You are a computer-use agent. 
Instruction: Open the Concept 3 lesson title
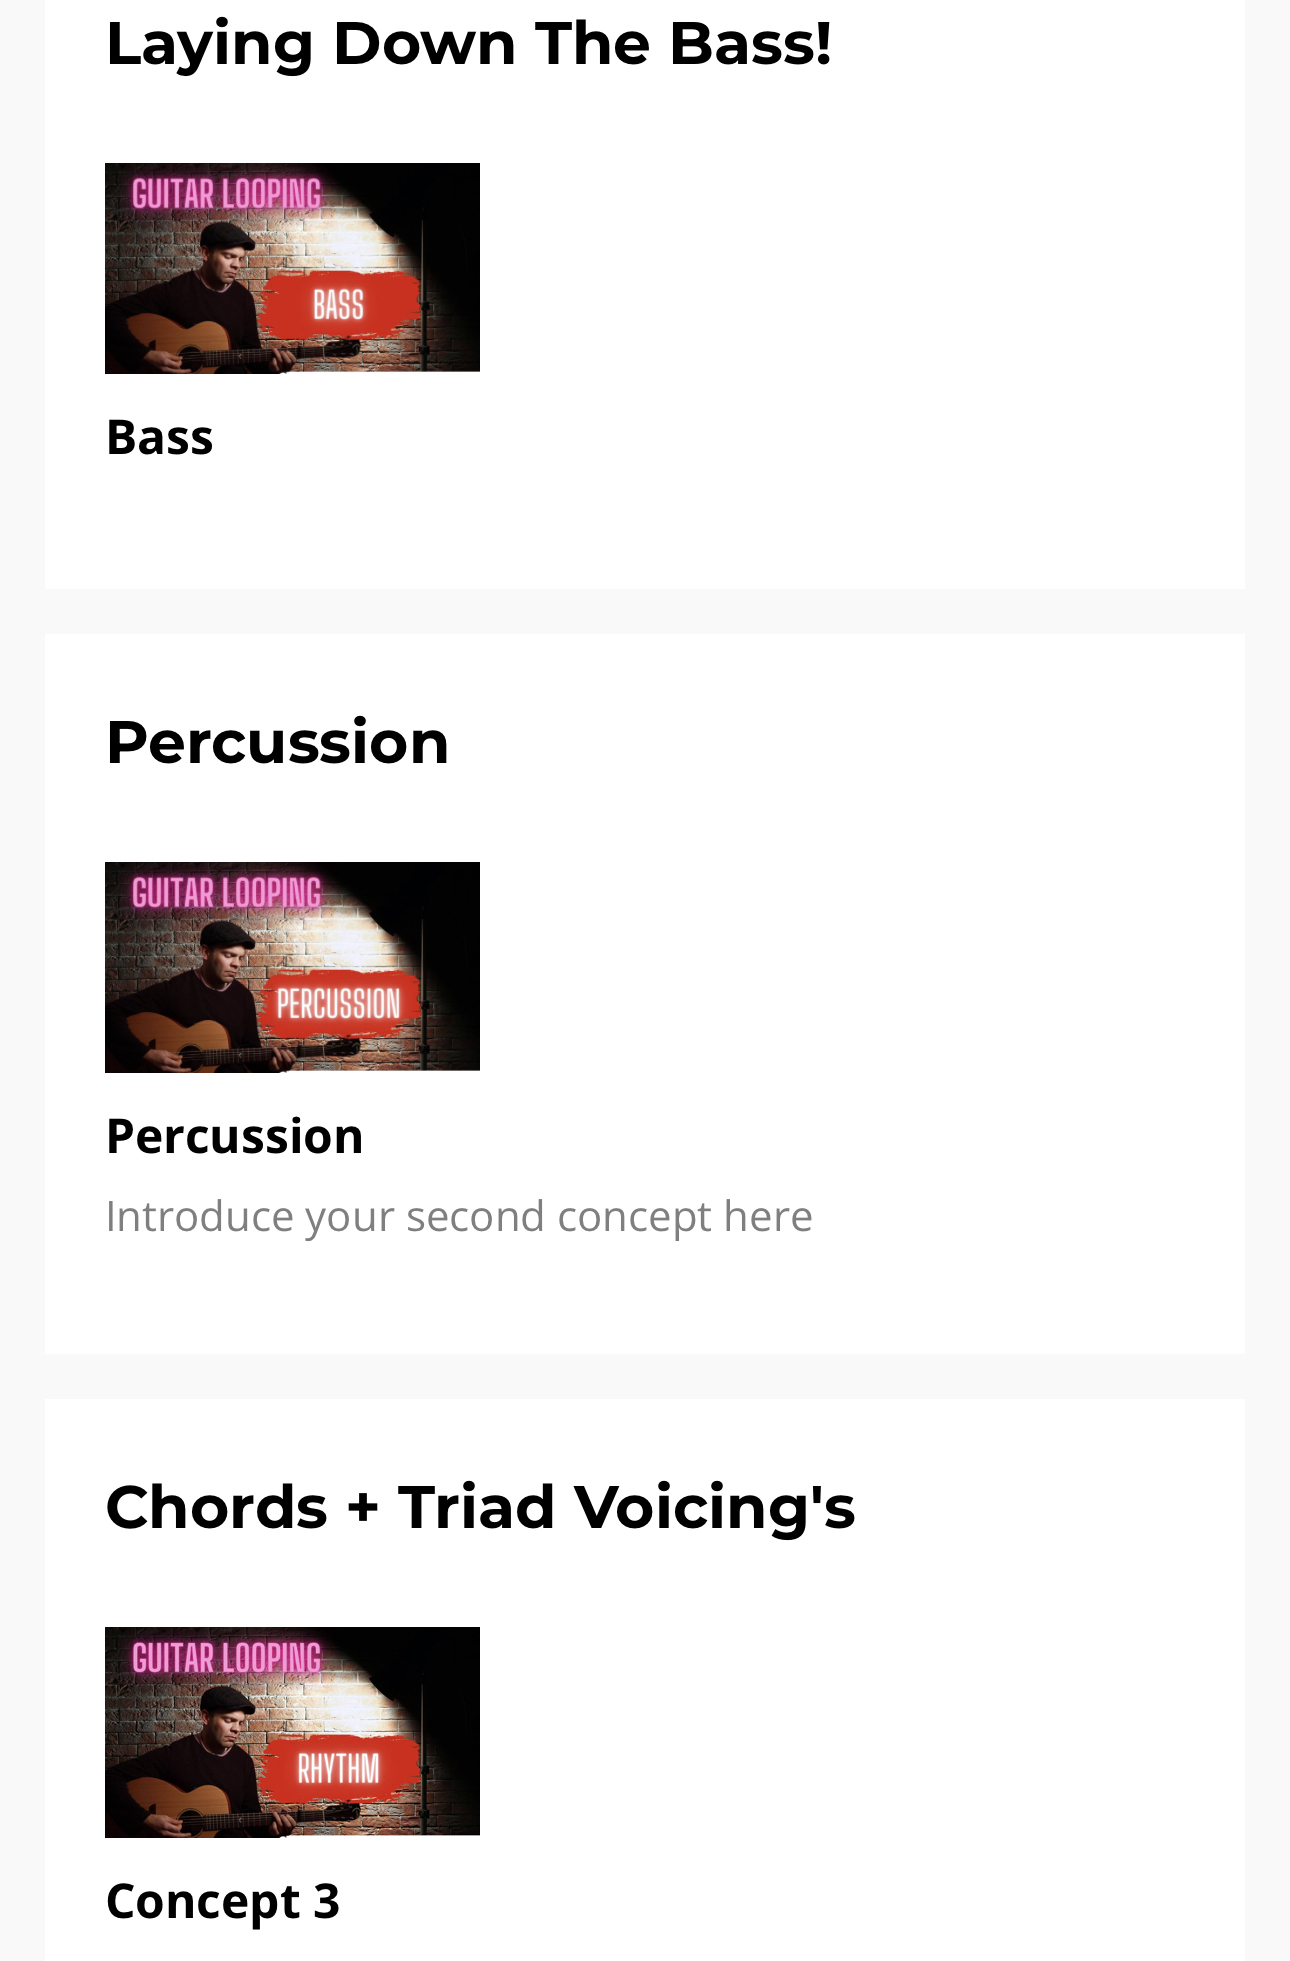[223, 1901]
